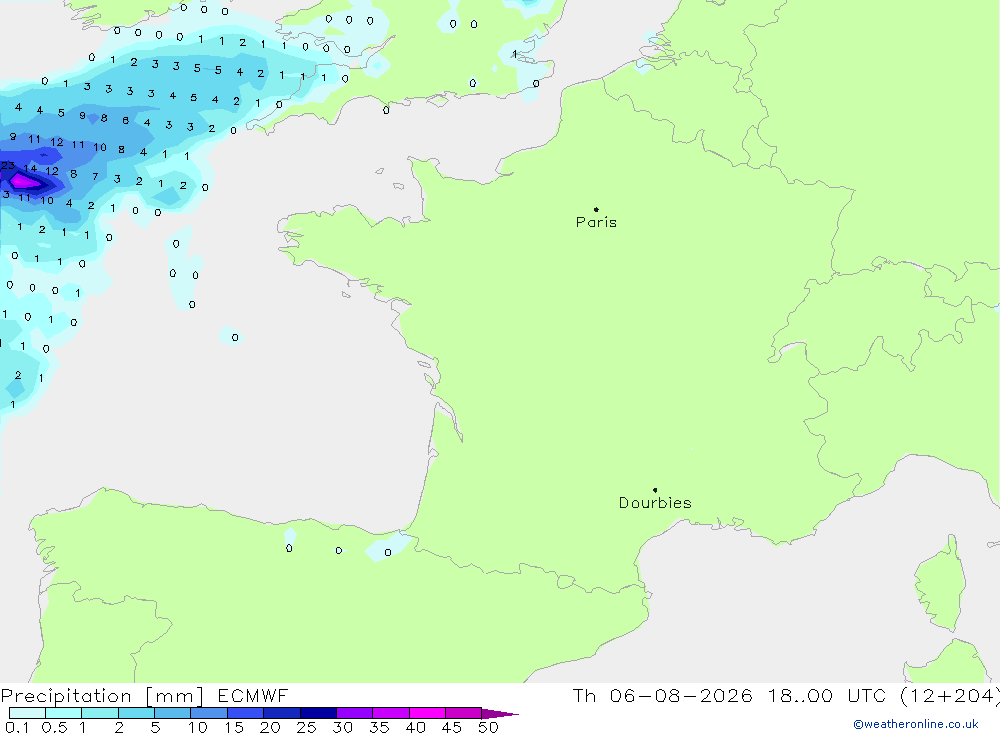Open the weatheronline.co.uk copyright link

pos(916,724)
